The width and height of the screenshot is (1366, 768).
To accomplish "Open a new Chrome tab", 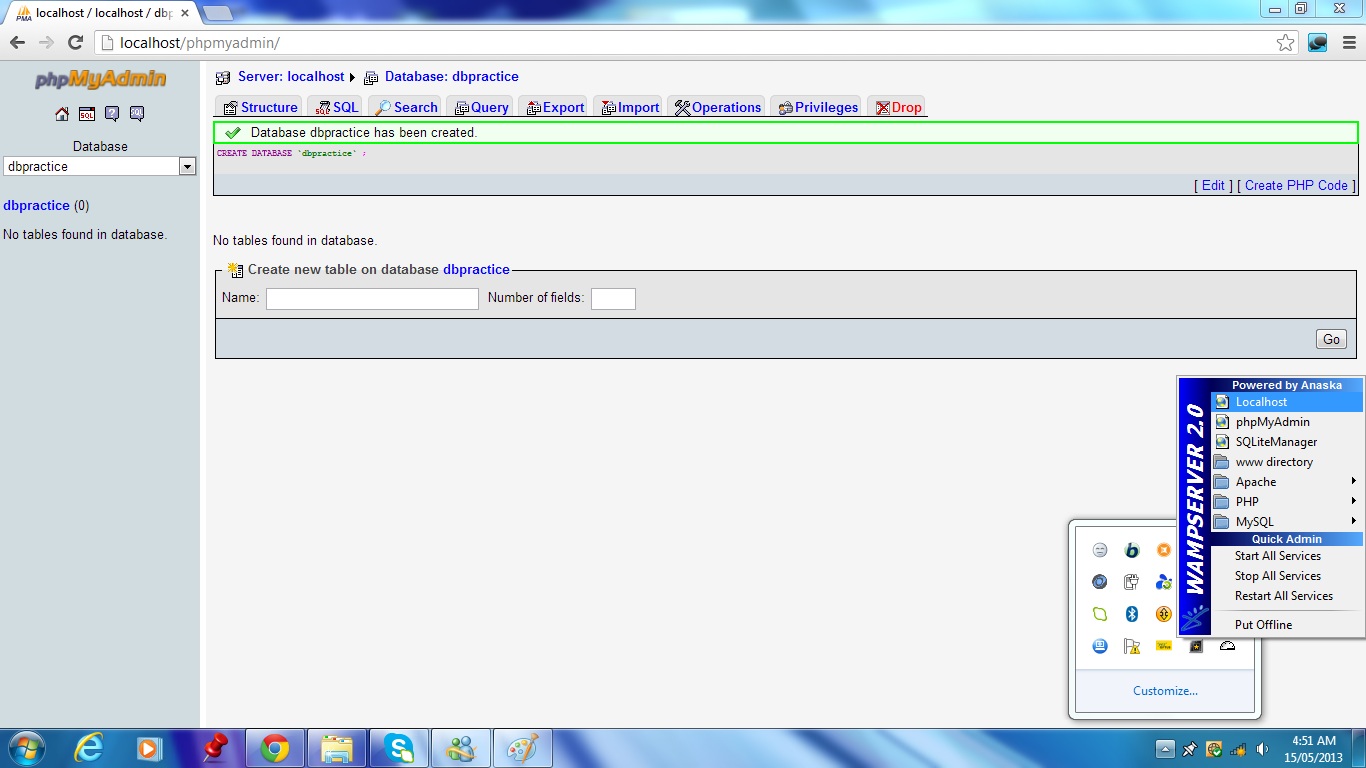I will point(217,13).
